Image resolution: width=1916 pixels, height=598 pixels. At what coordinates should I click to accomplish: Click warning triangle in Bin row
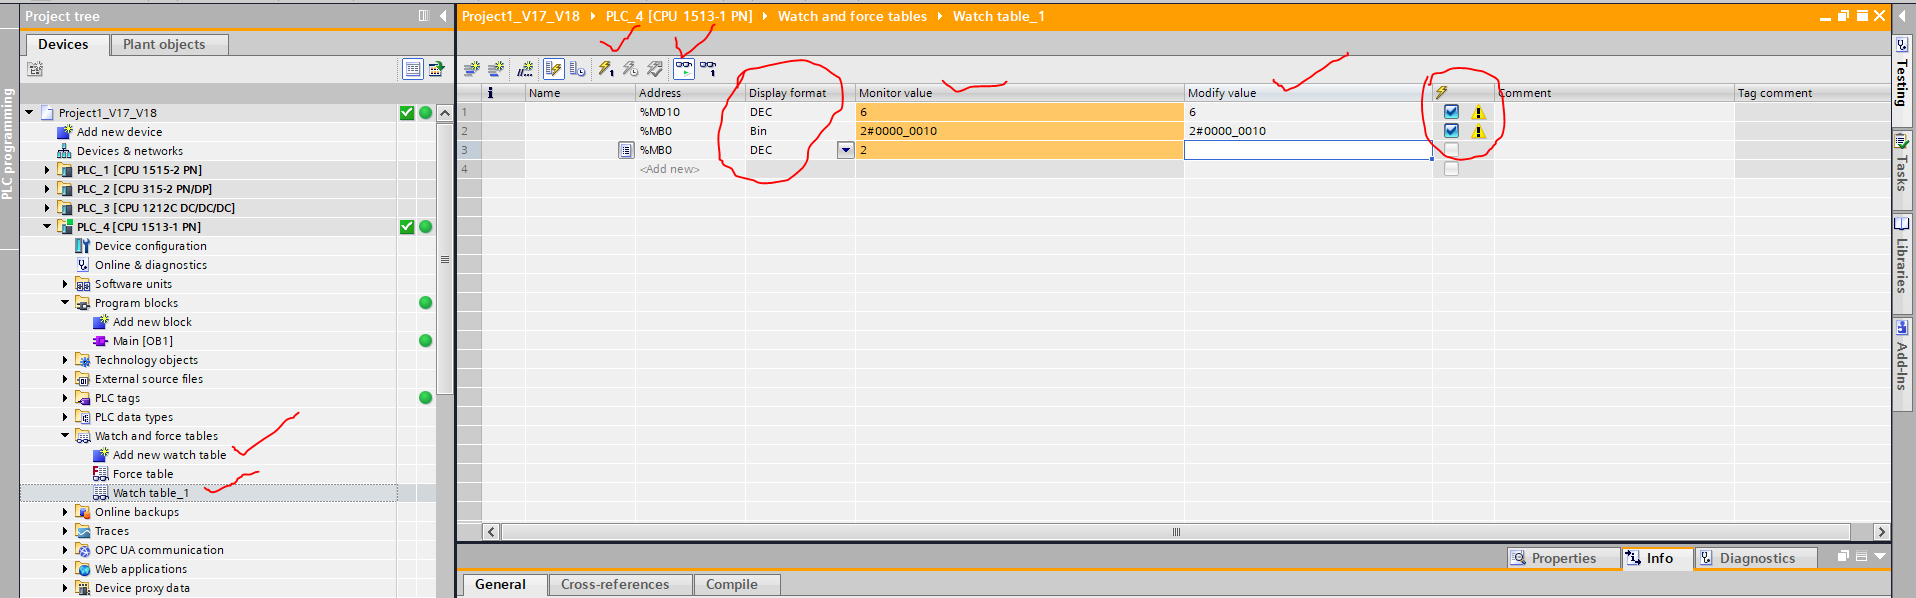(x=1478, y=131)
